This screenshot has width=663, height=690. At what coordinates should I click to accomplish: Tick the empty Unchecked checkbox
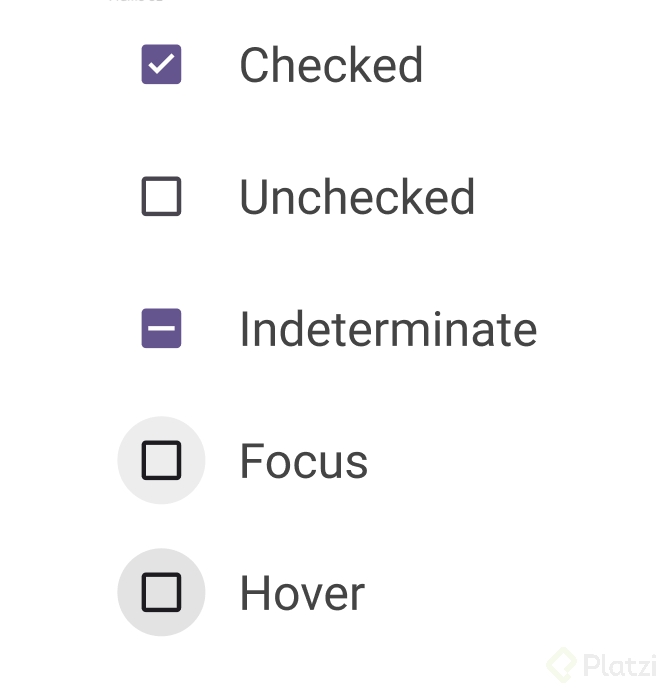(x=161, y=197)
